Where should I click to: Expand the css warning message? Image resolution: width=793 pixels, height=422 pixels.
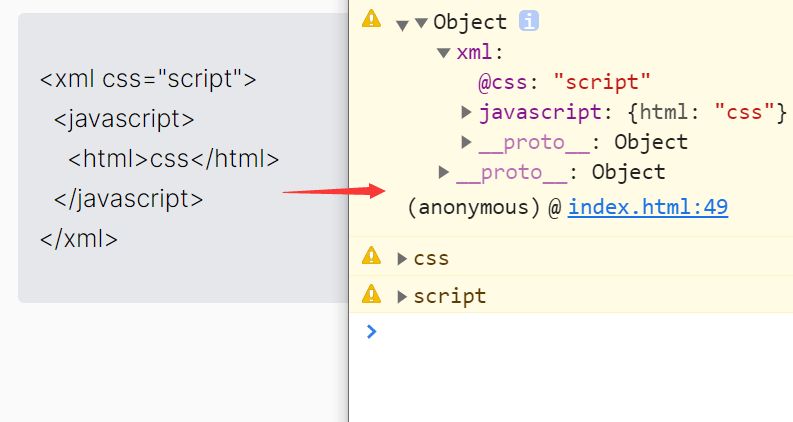[402, 259]
